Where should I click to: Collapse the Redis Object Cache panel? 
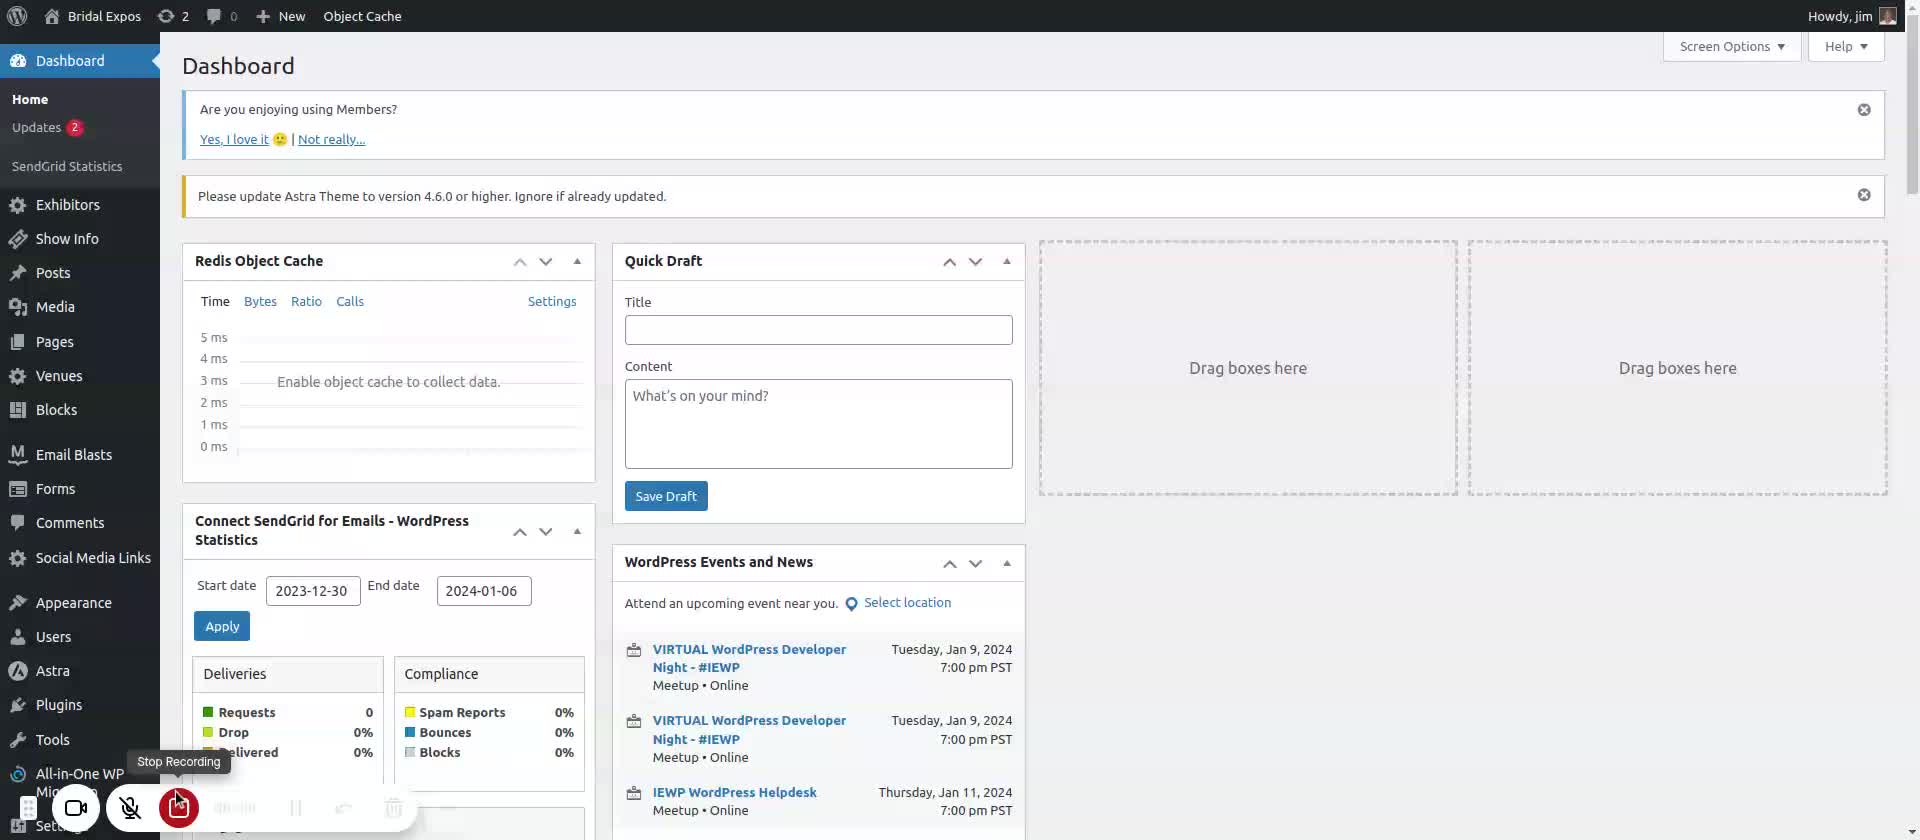click(577, 261)
